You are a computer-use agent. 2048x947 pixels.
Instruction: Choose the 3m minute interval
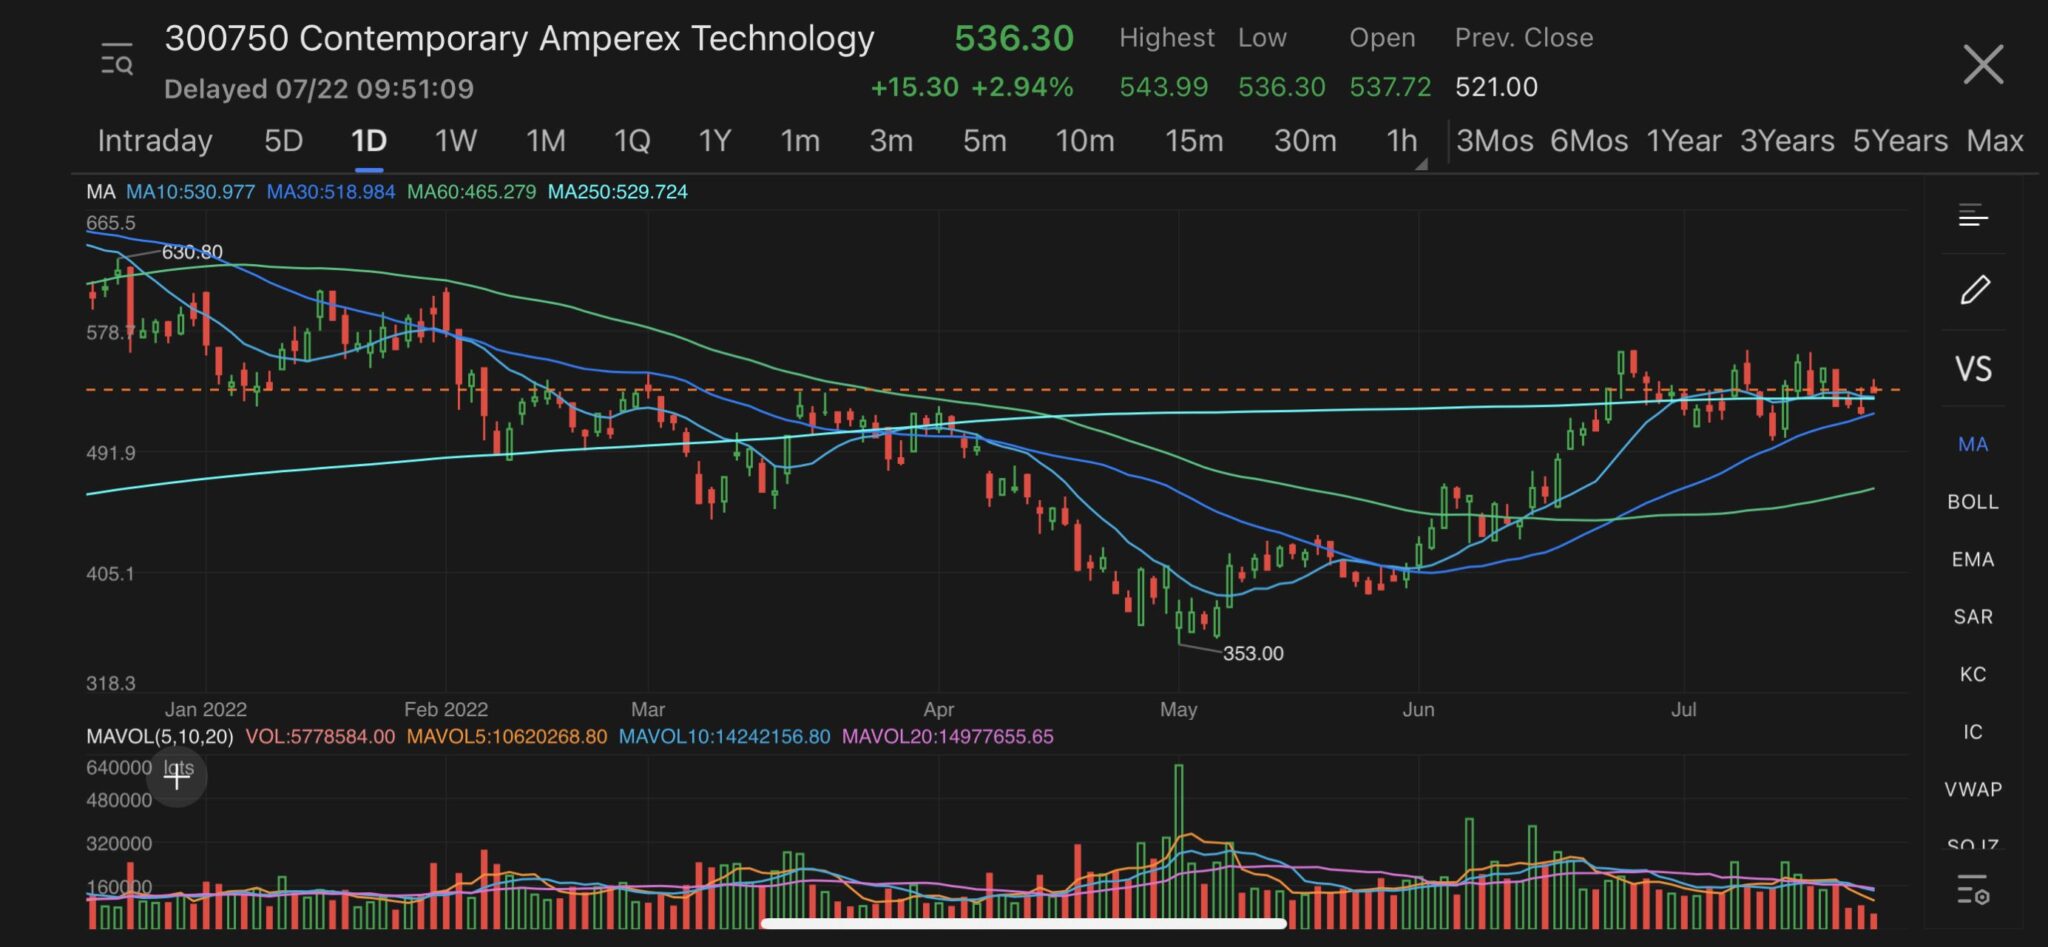[891, 141]
